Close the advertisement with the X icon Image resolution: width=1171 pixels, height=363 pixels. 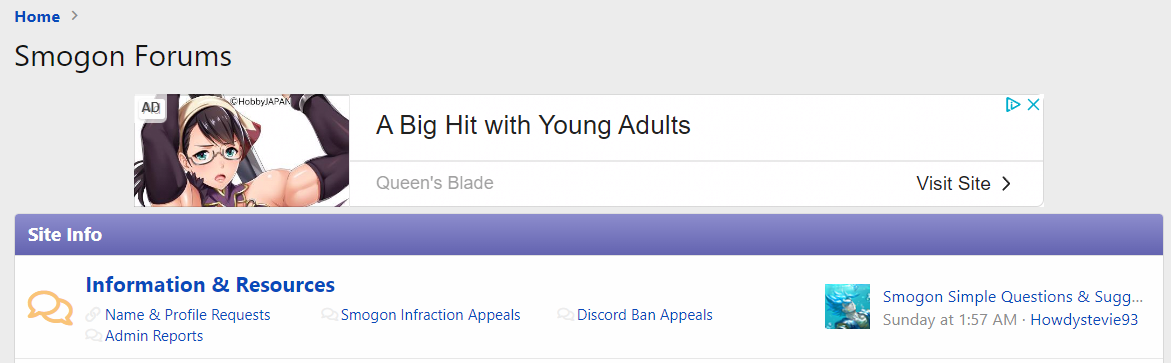coord(1034,105)
